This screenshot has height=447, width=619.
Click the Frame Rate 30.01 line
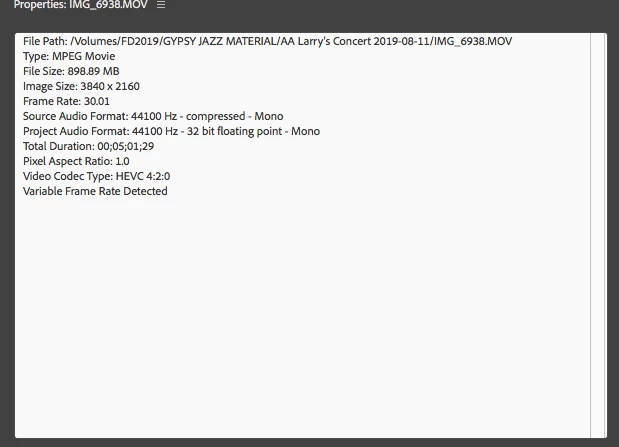point(66,101)
